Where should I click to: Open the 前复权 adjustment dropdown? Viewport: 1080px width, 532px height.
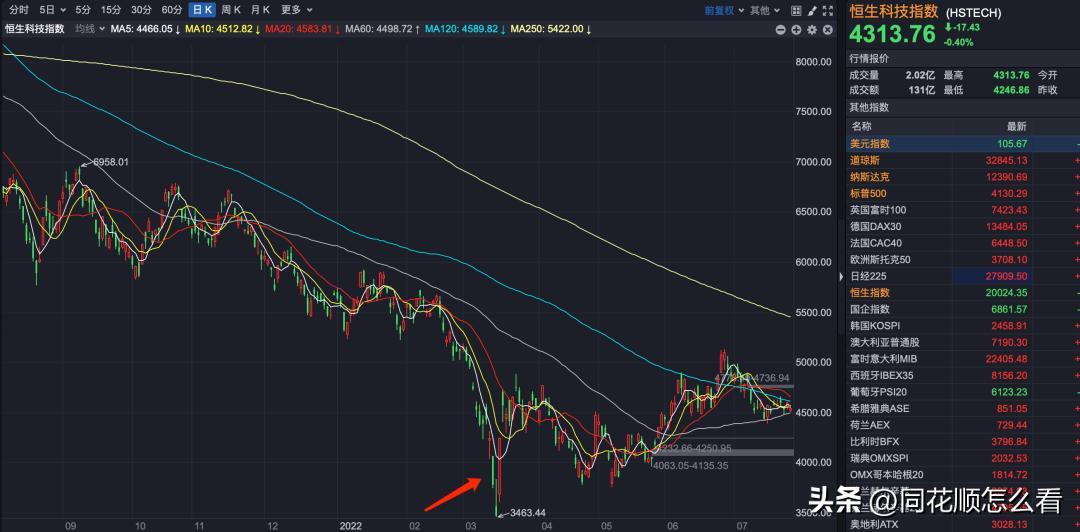click(724, 10)
